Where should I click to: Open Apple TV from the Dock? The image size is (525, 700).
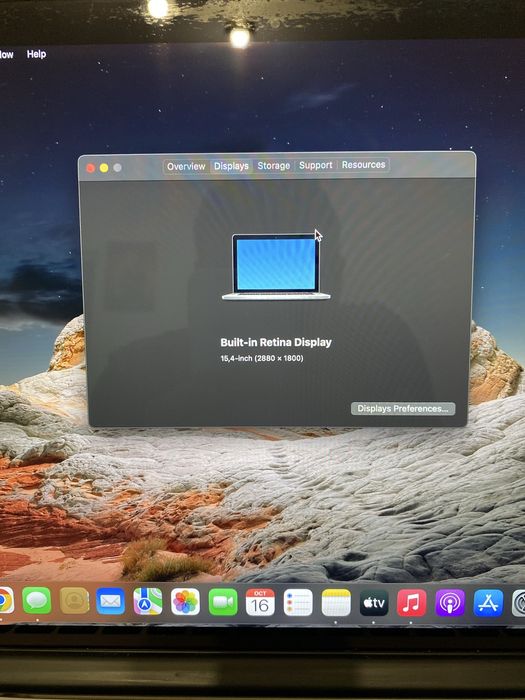[374, 603]
